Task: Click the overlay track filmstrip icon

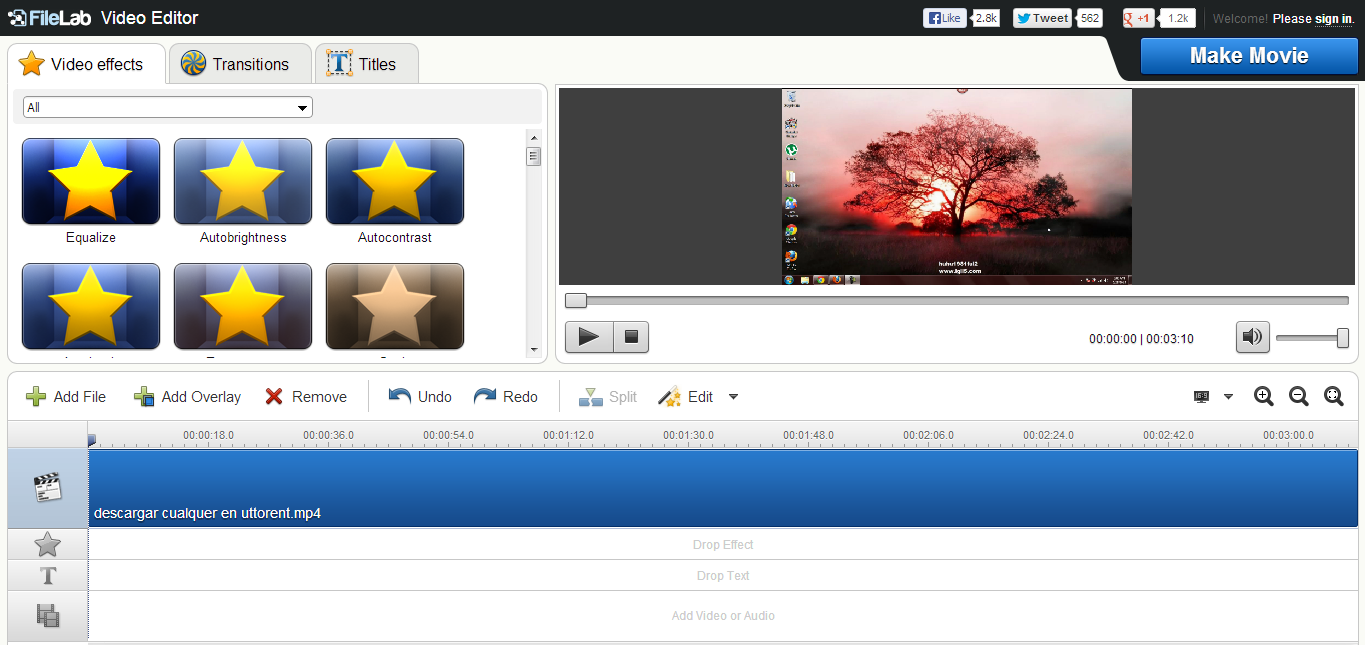Action: (46, 614)
